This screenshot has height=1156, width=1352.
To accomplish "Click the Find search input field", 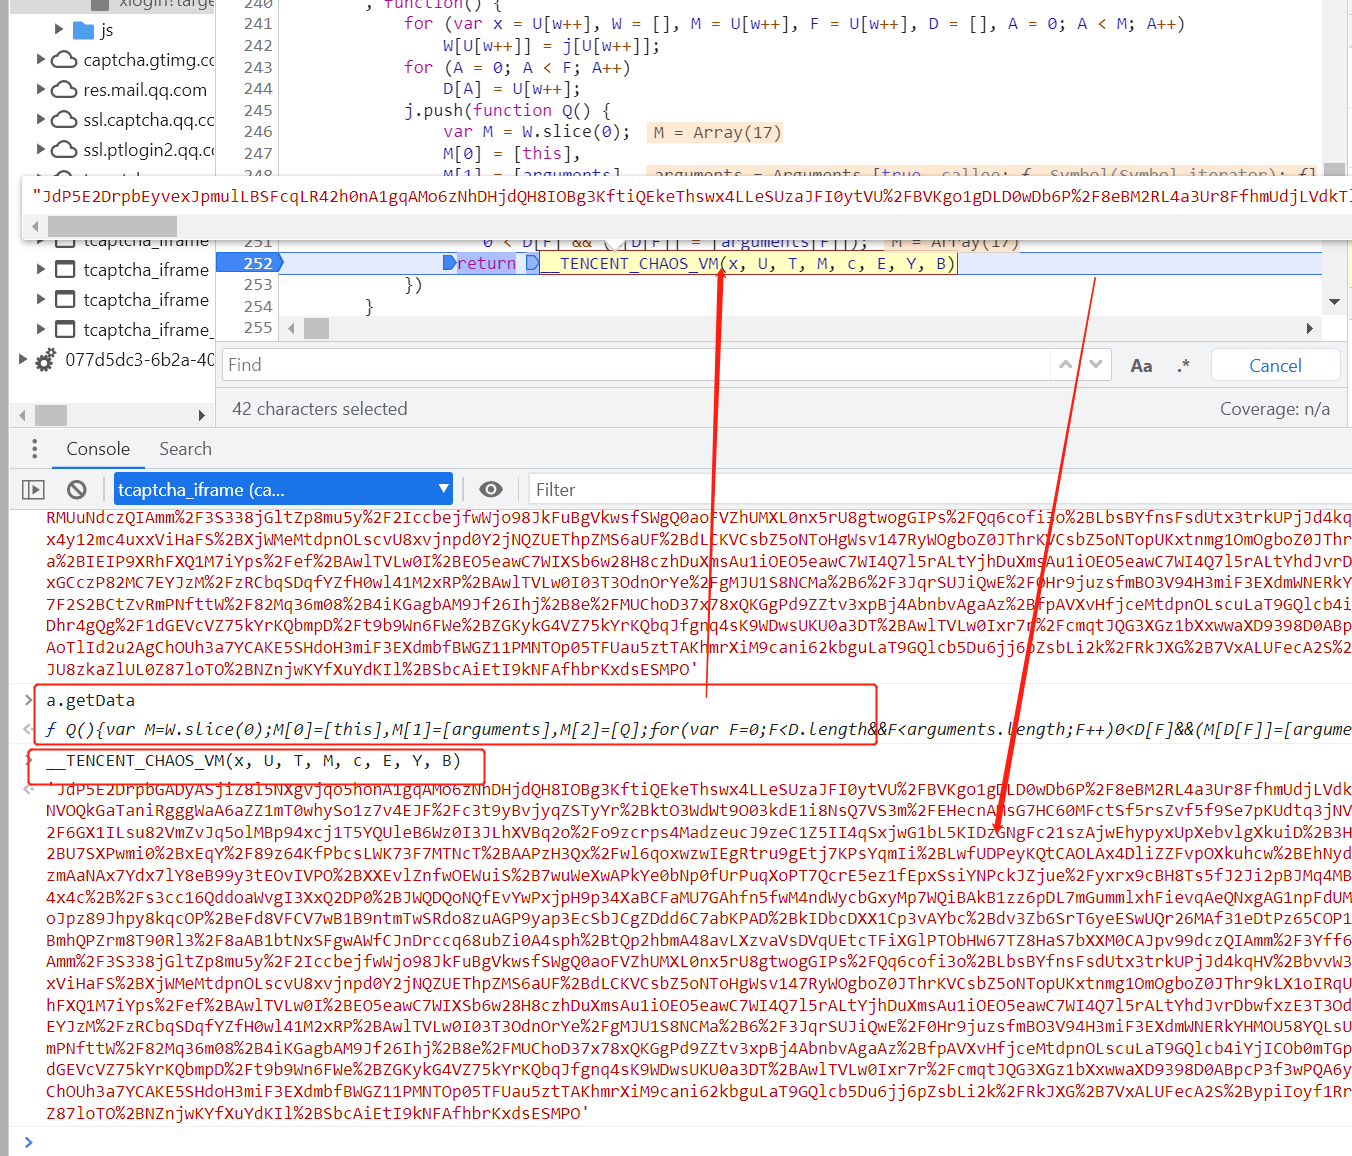I will (636, 365).
